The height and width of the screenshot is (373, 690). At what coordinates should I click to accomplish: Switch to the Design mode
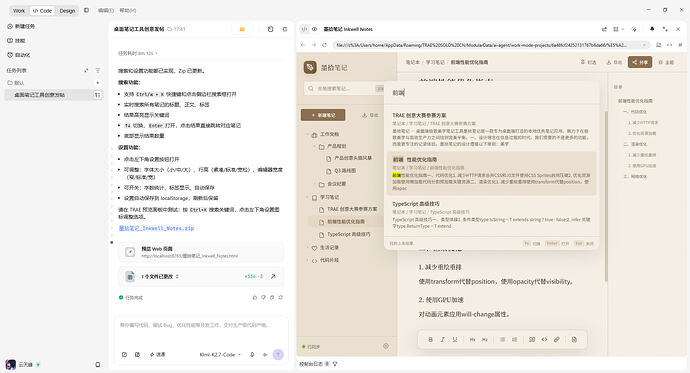pos(67,11)
